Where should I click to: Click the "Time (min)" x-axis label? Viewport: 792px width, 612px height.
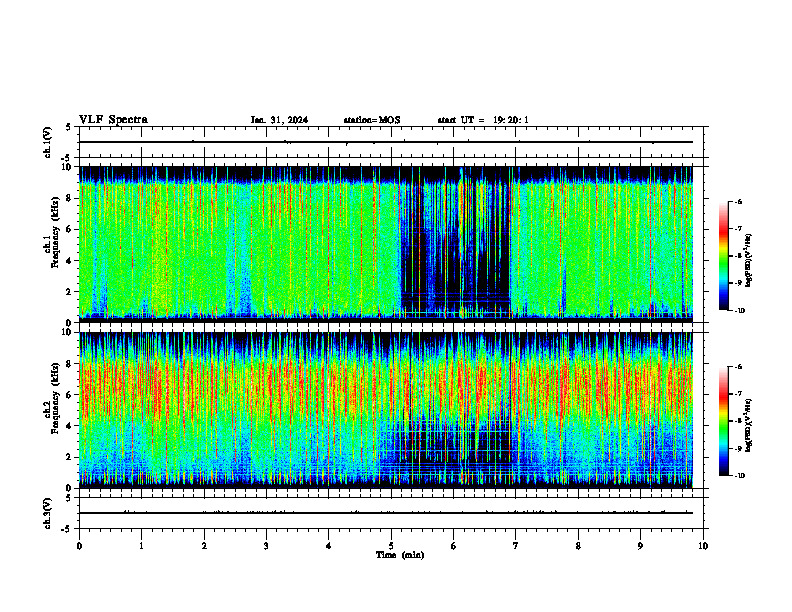[x=400, y=555]
